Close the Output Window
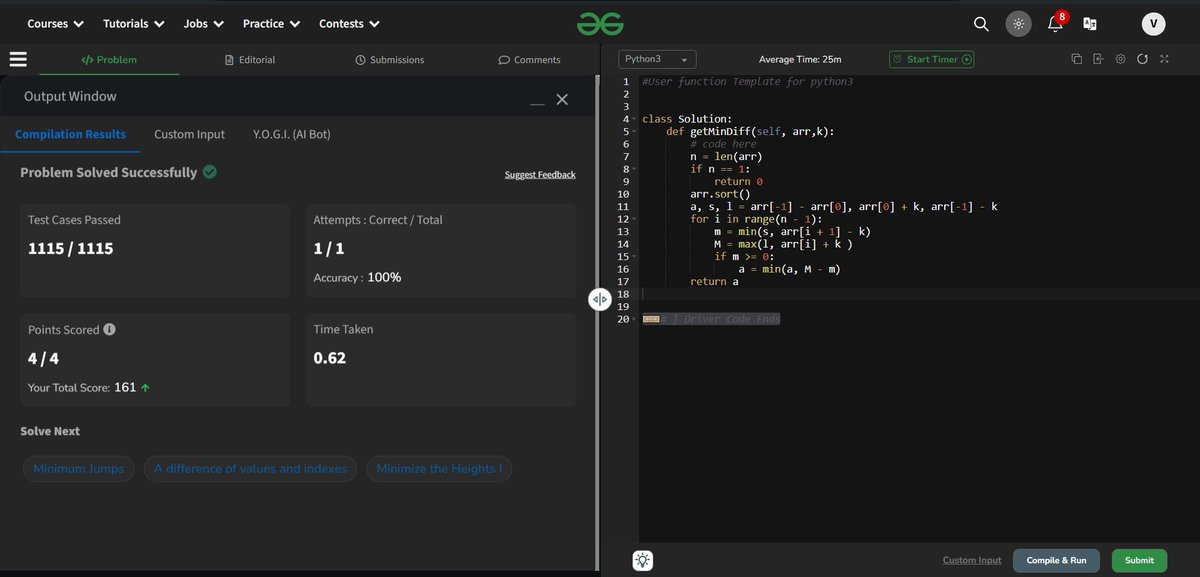The image size is (1200, 577). pyautogui.click(x=562, y=99)
